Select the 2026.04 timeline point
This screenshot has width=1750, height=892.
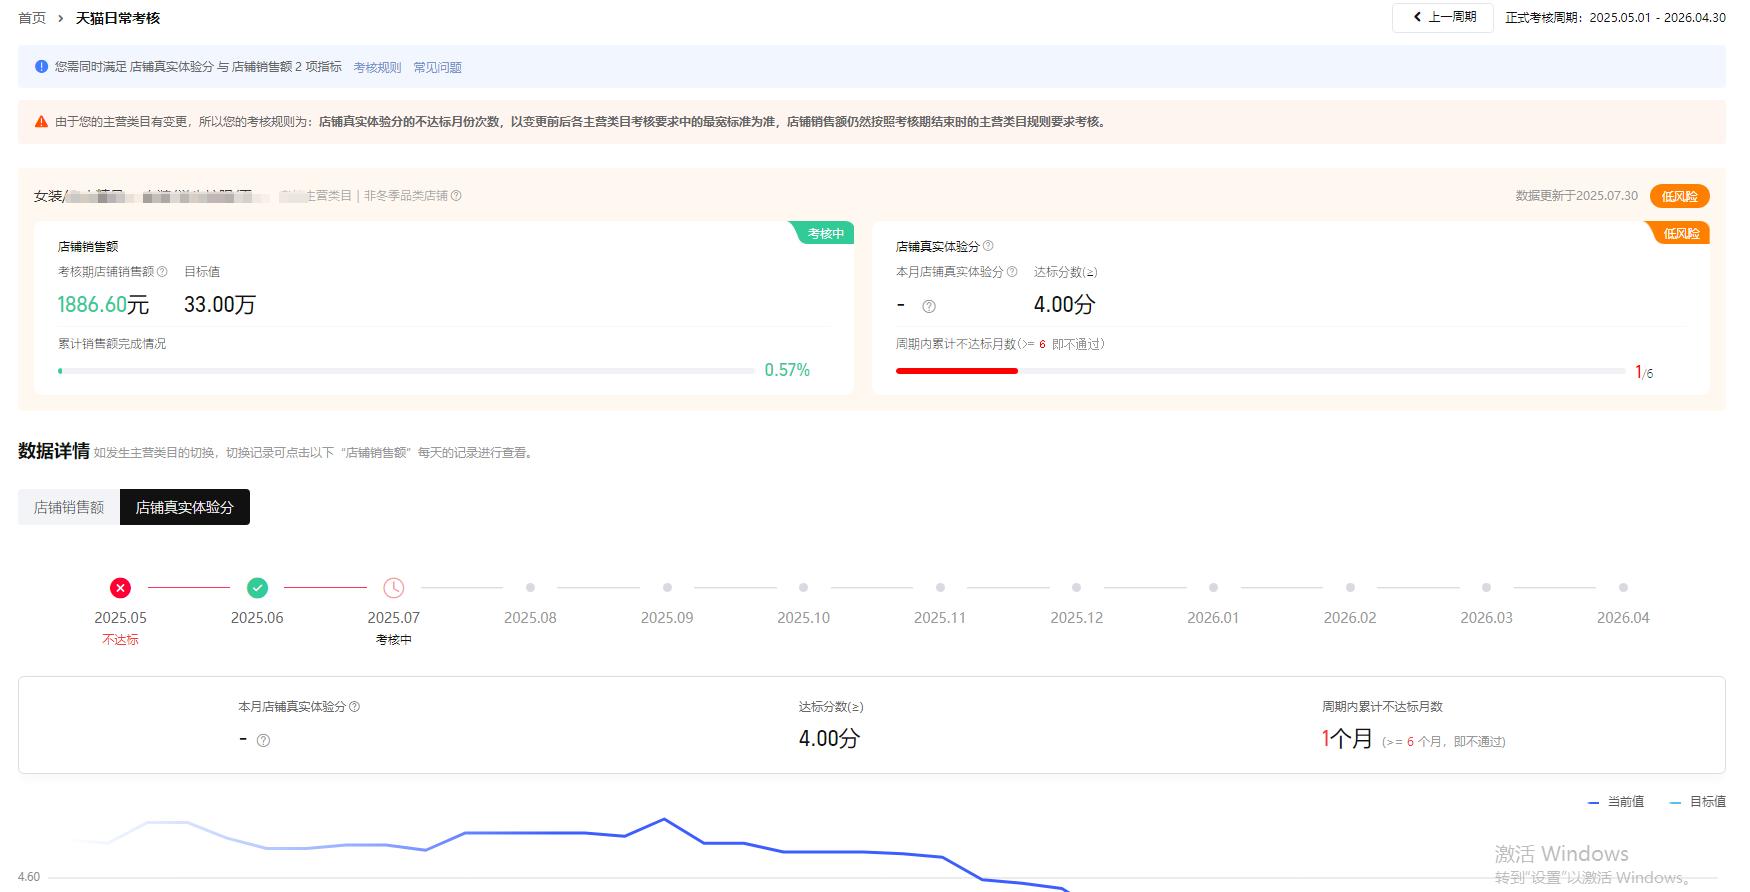click(x=1623, y=588)
